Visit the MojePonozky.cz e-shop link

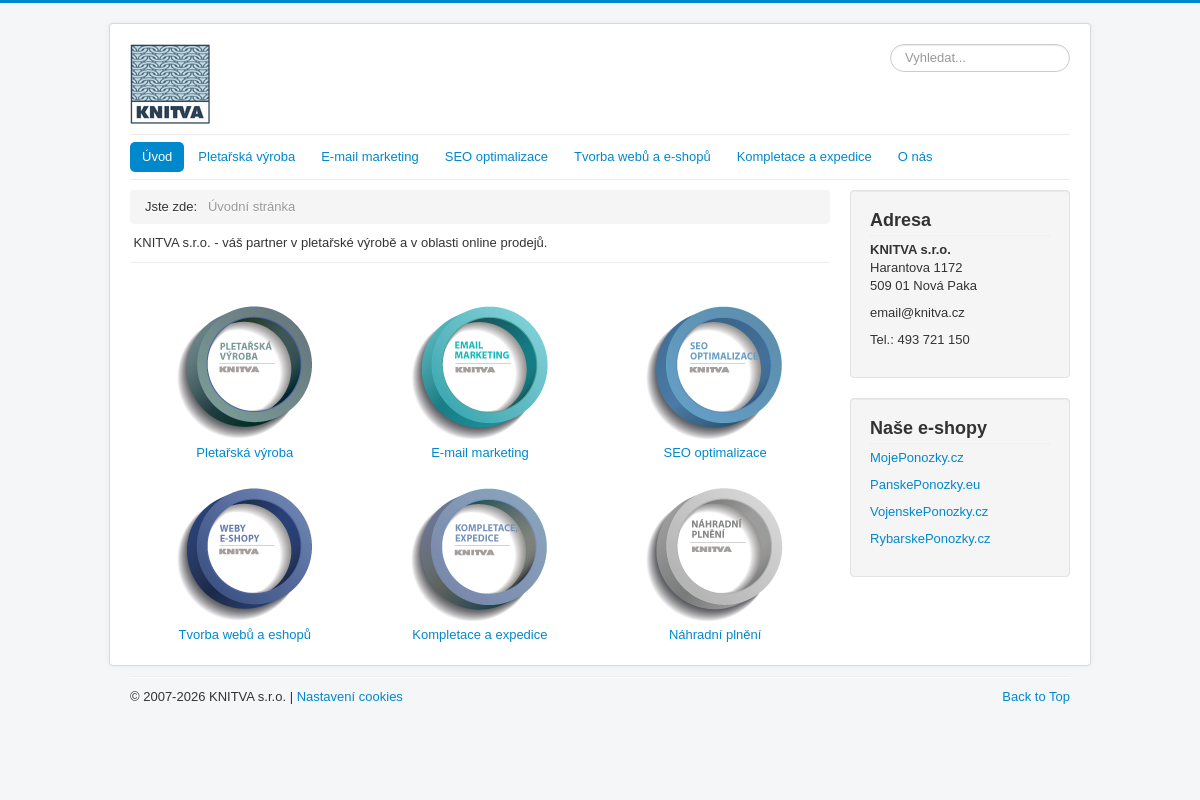(x=916, y=458)
